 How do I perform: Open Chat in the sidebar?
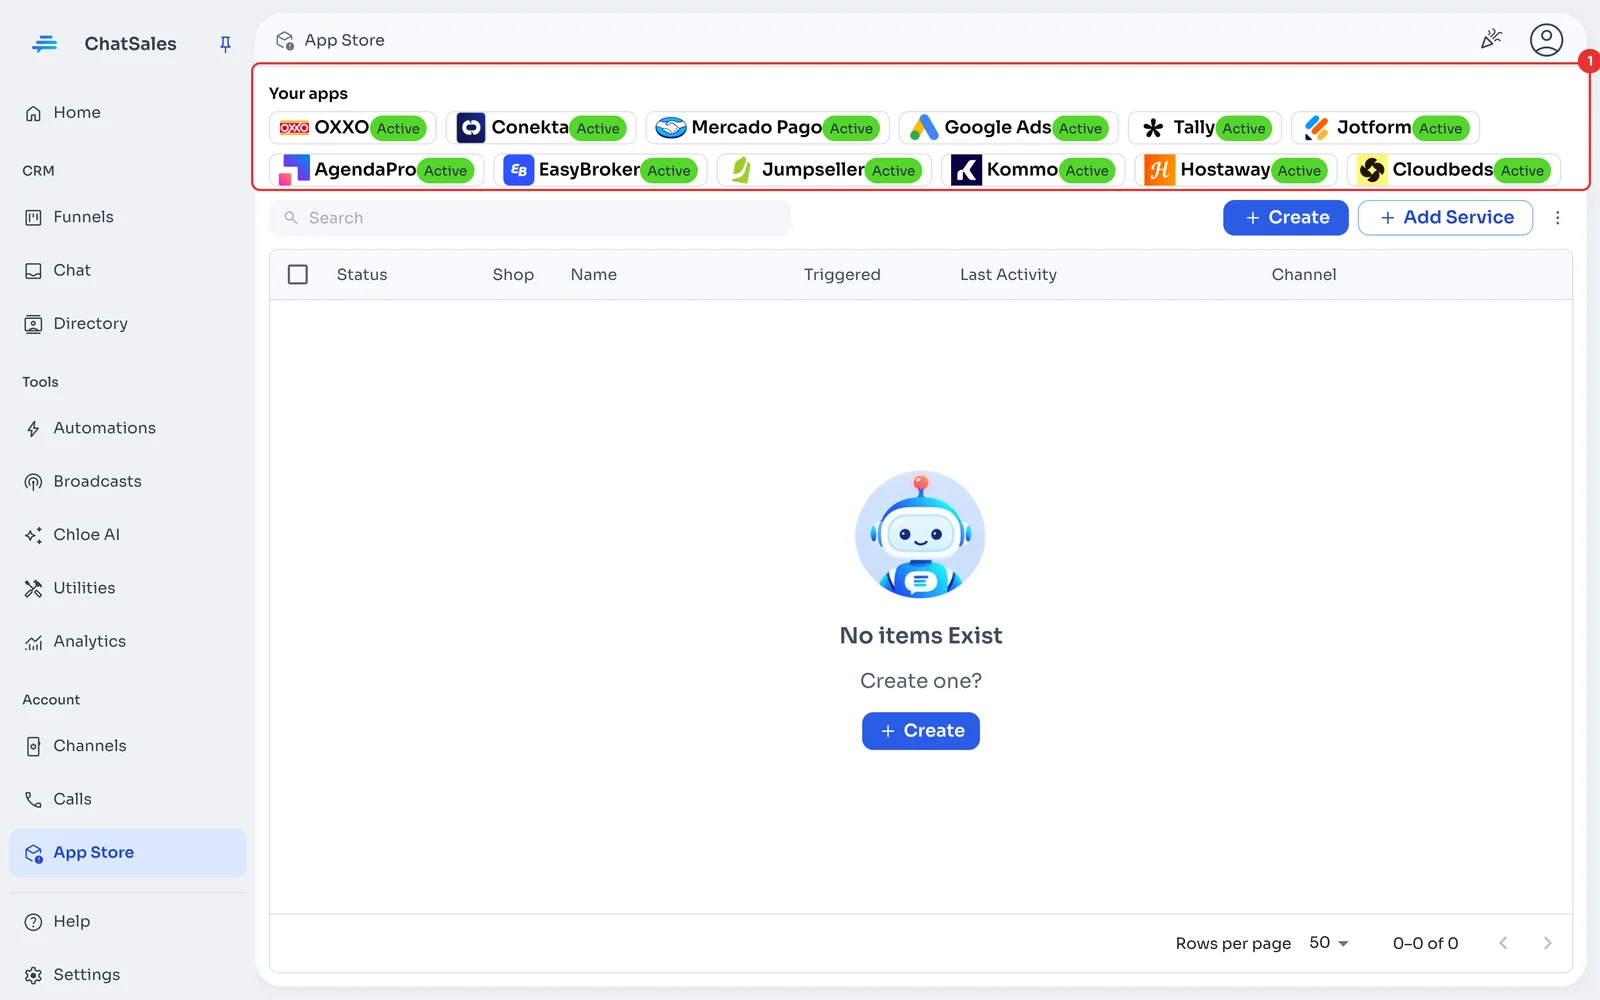(x=128, y=270)
